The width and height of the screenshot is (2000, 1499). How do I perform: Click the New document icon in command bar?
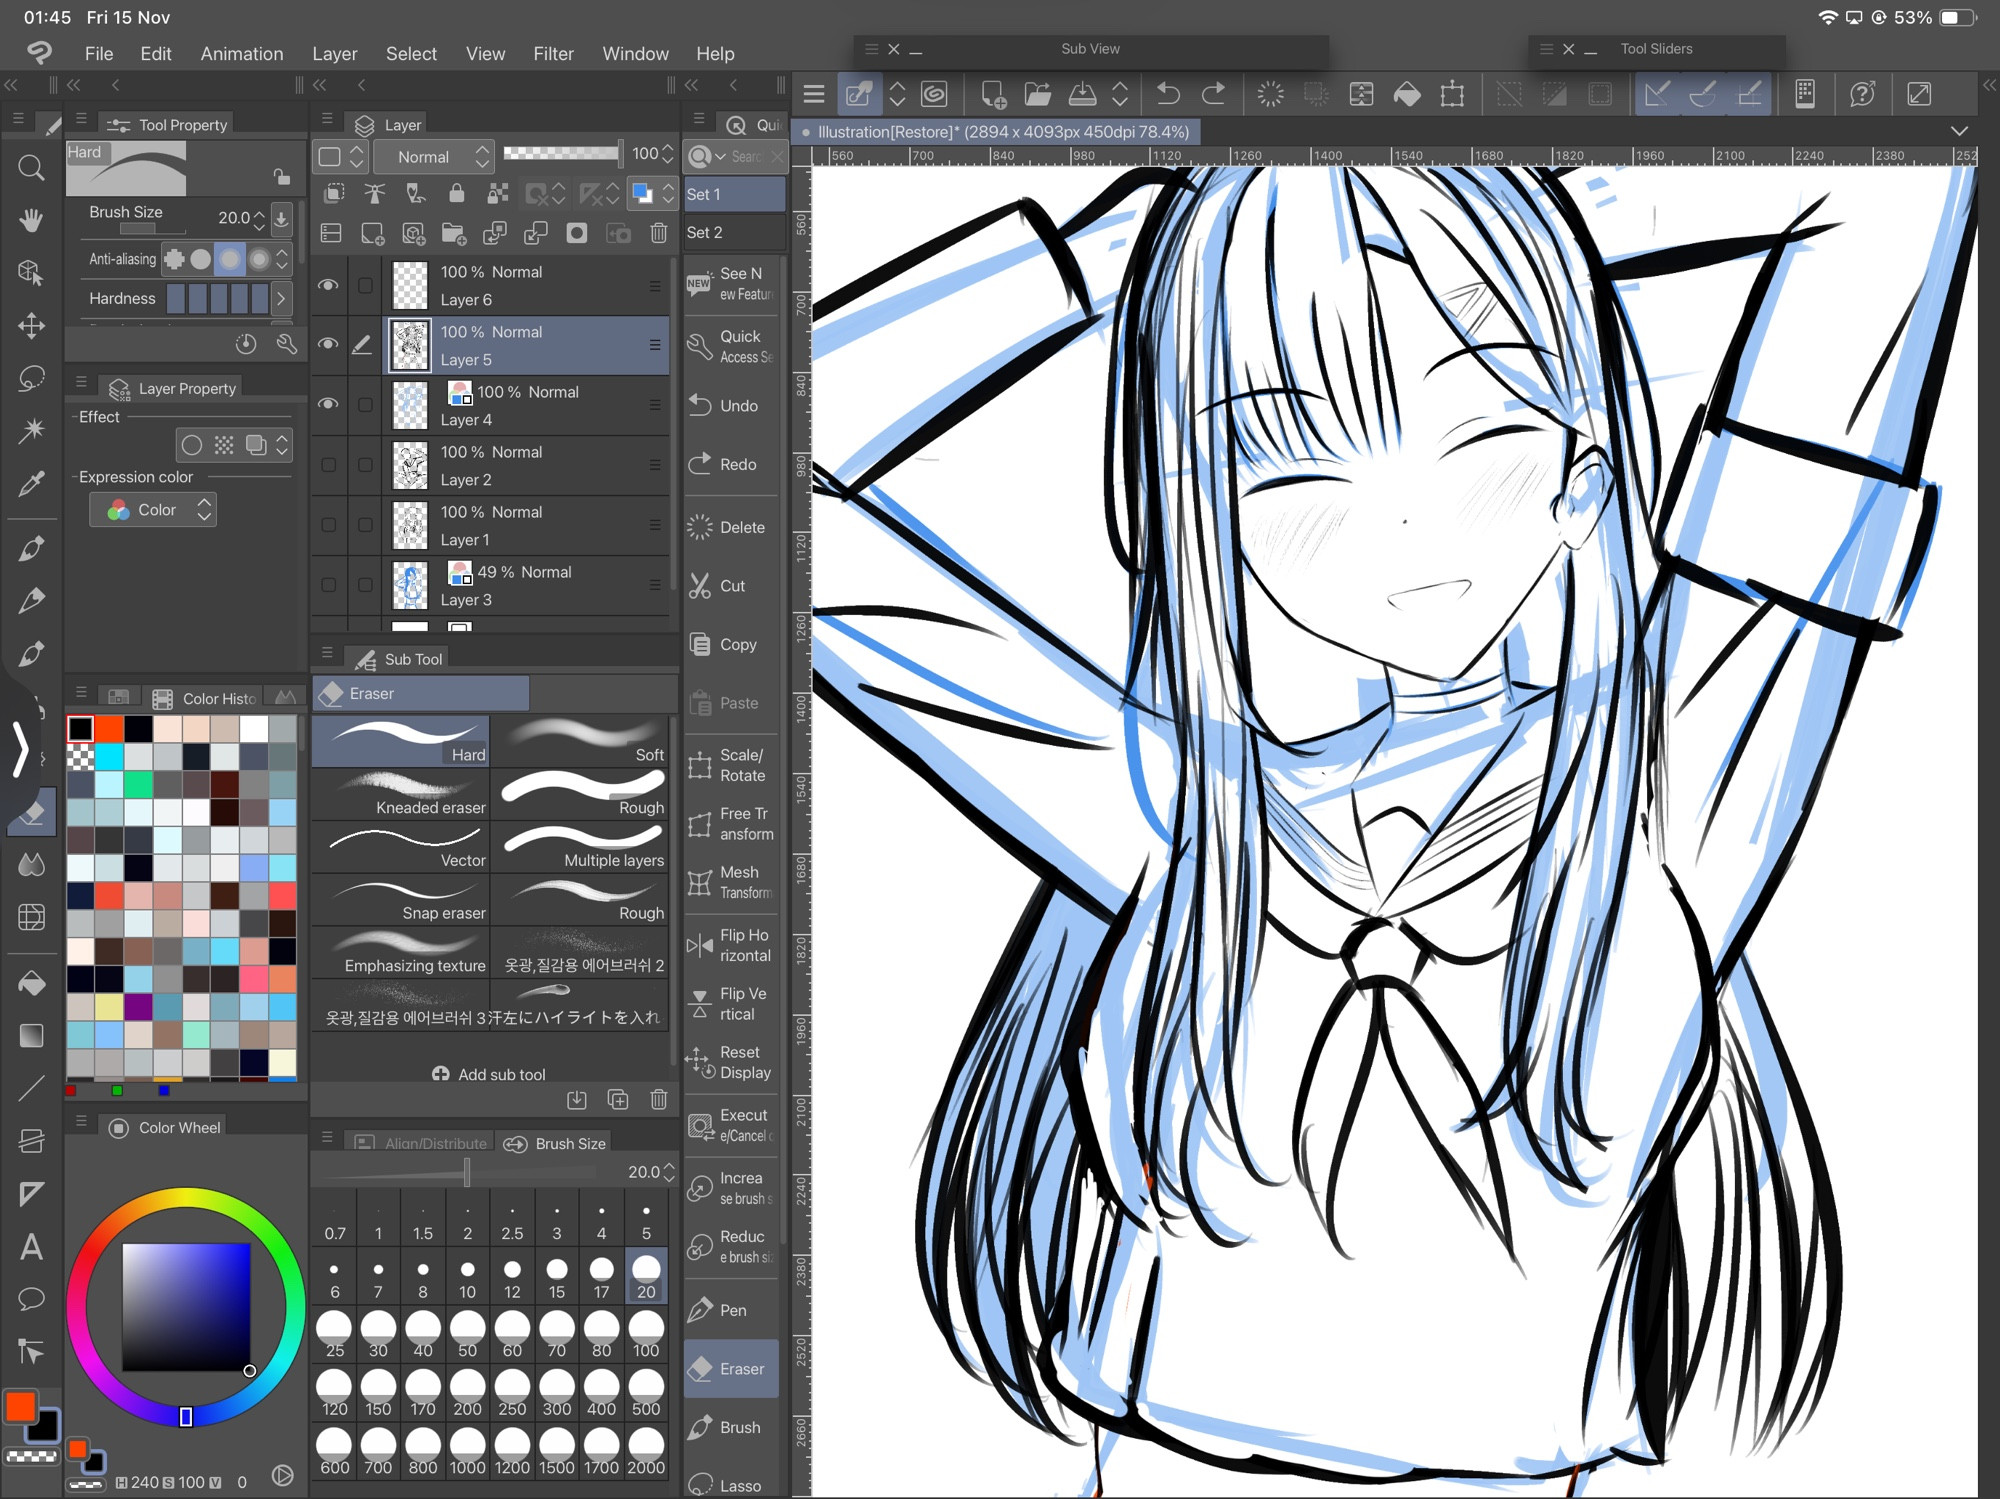pos(993,94)
